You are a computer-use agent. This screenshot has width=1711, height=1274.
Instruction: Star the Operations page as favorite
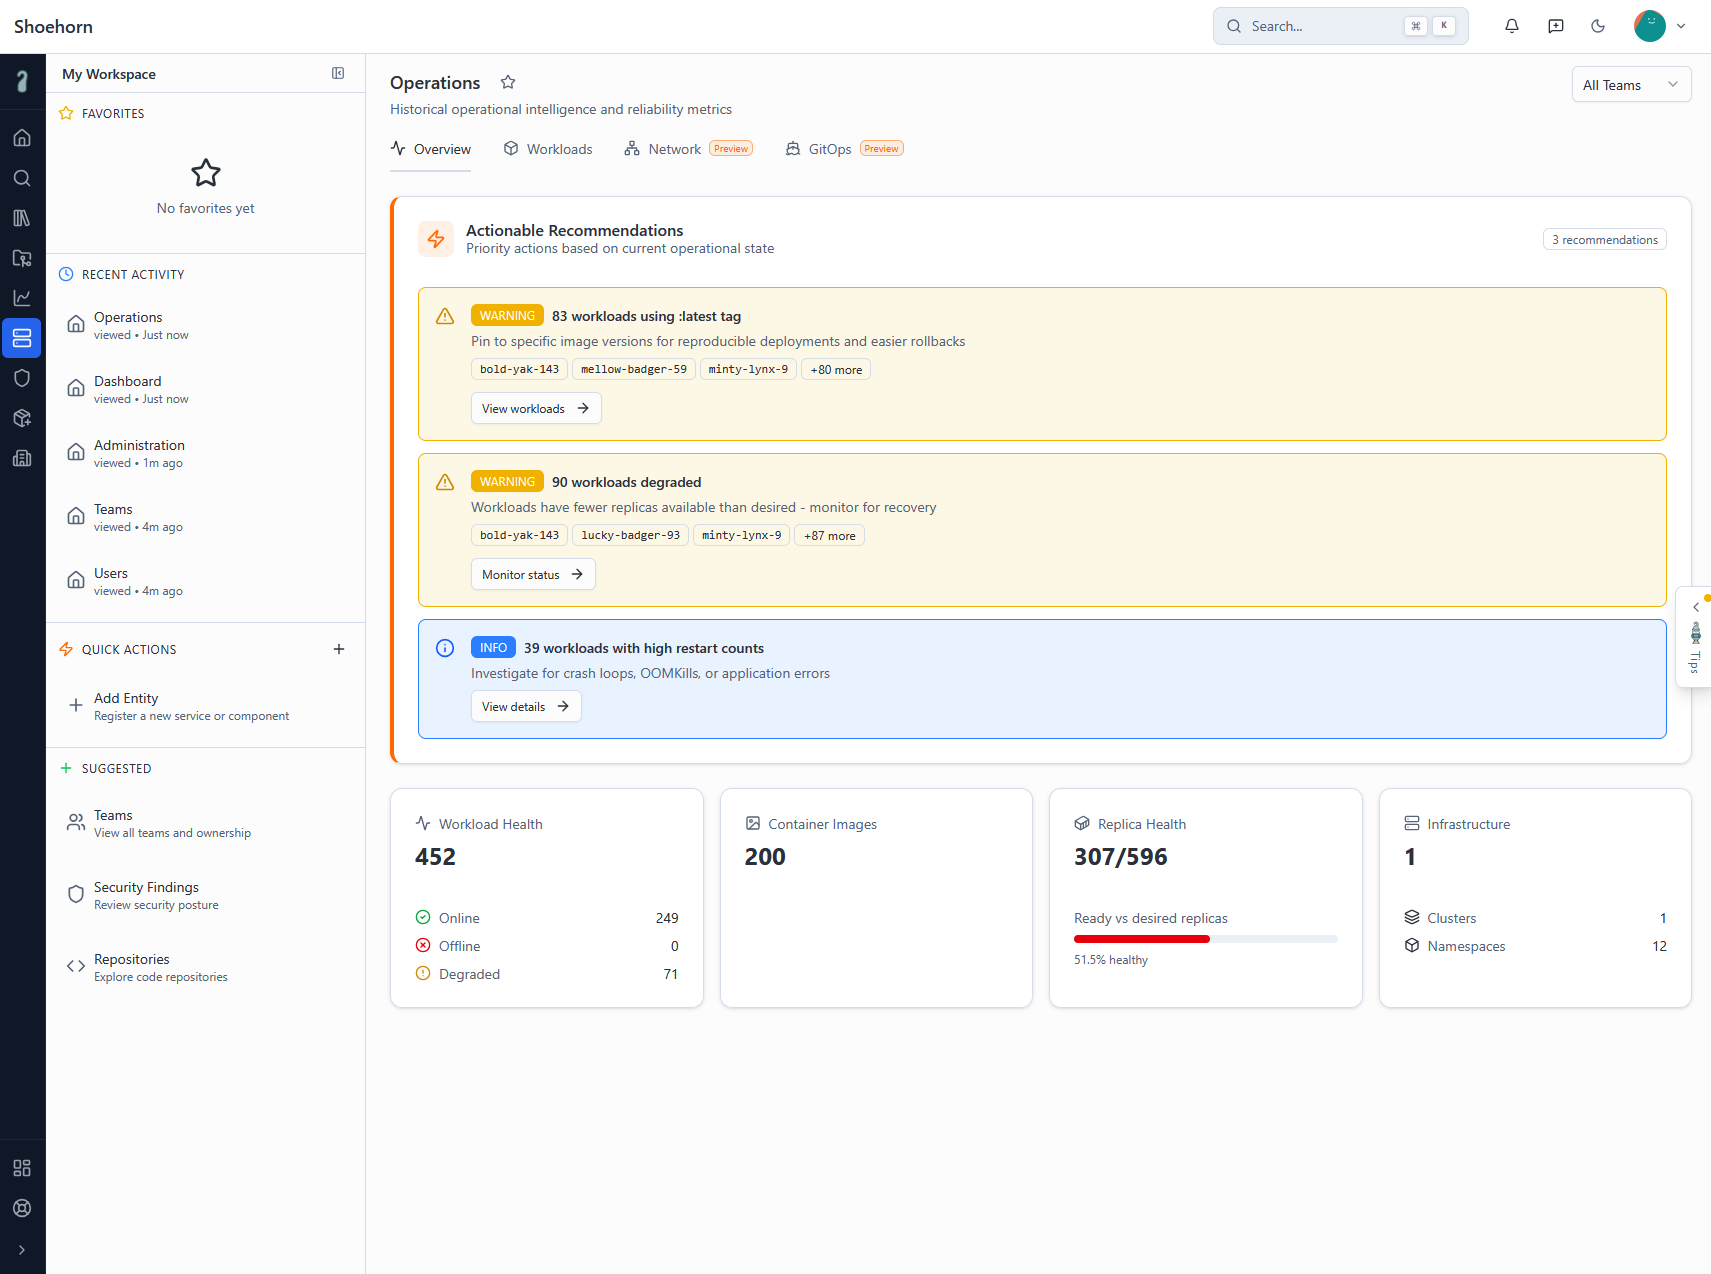pos(508,83)
